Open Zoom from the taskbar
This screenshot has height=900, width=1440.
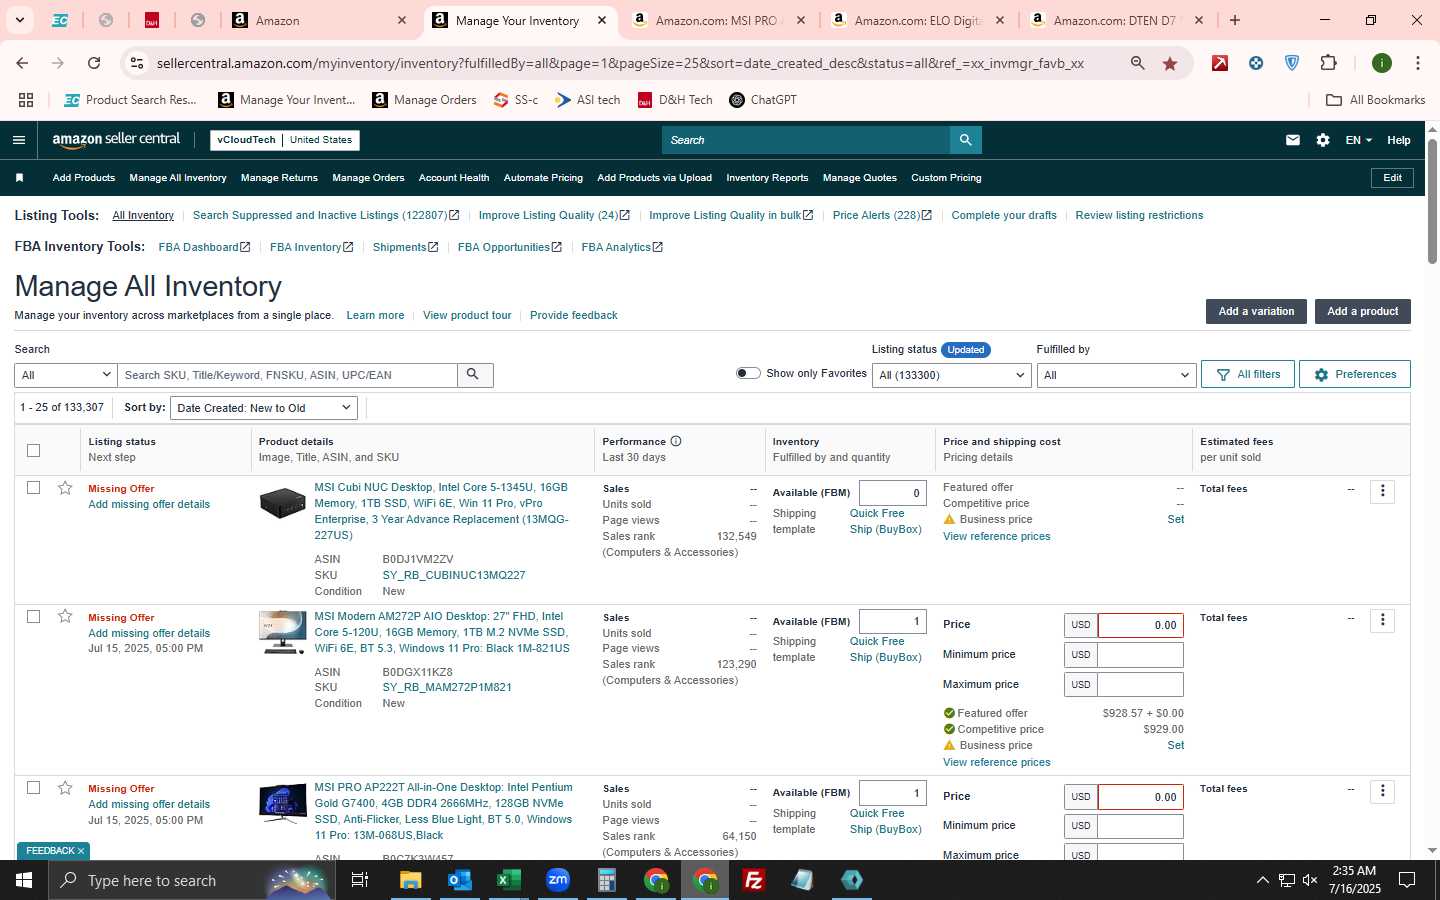[x=558, y=880]
